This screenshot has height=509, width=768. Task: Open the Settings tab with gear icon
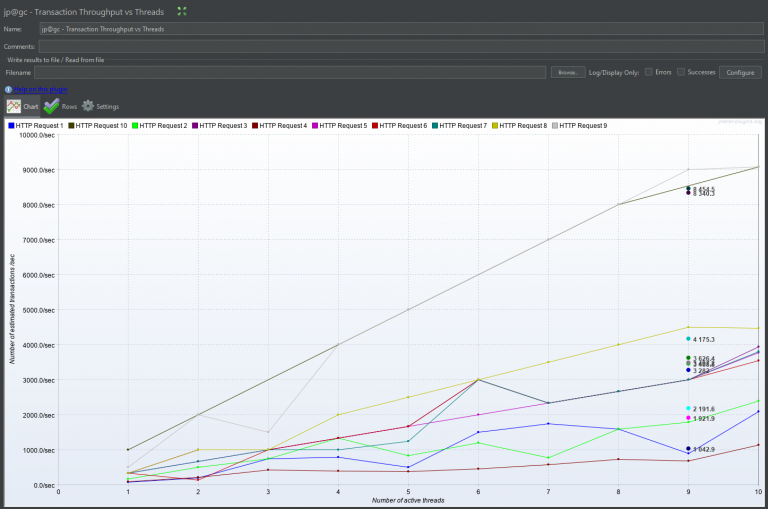tap(100, 106)
